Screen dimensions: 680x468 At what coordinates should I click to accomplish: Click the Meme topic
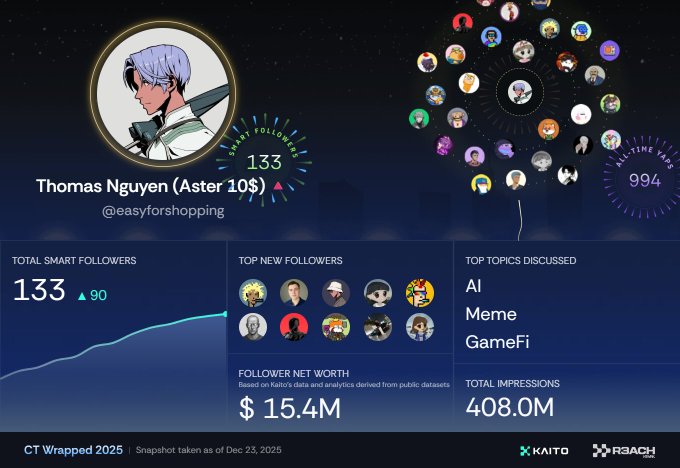coord(491,314)
